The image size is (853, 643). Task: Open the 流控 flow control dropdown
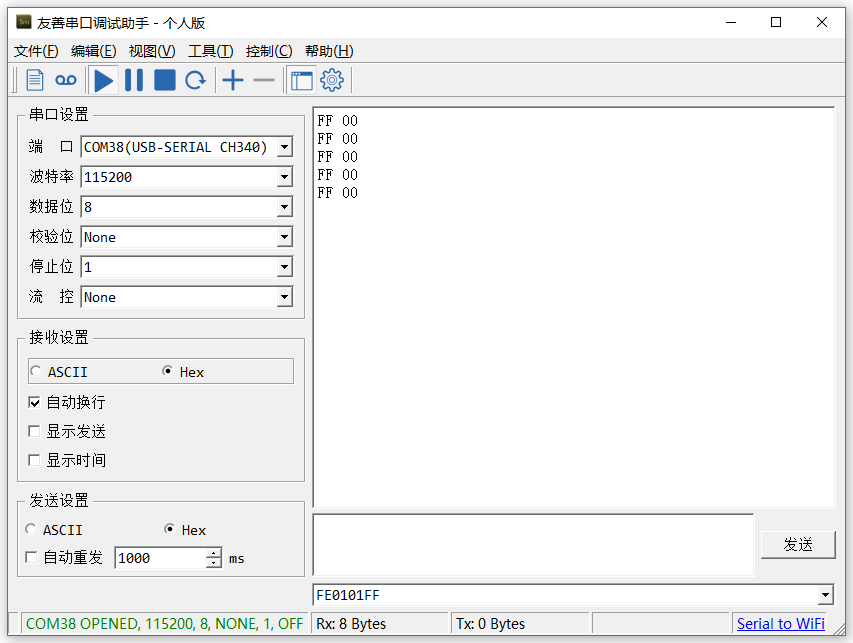tap(285, 297)
